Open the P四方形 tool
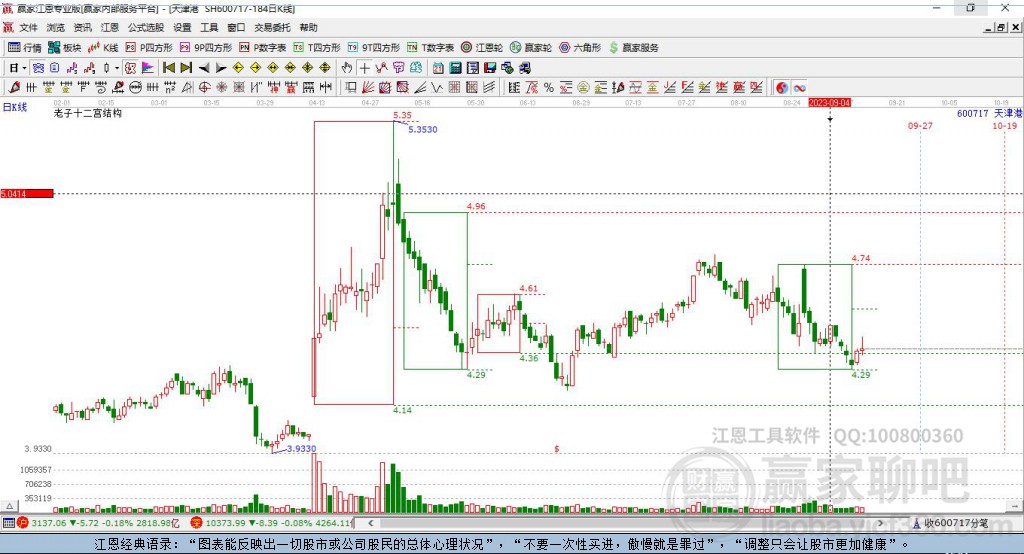The width and height of the screenshot is (1024, 554). [x=149, y=48]
